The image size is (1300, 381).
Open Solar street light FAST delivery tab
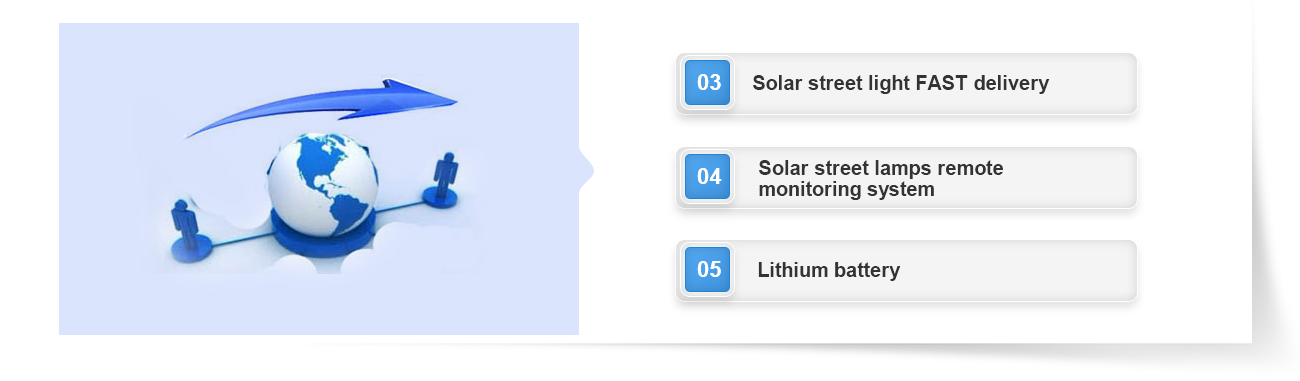pos(907,83)
